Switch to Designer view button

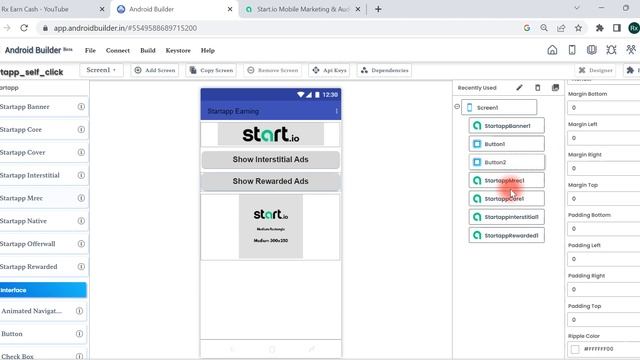pyautogui.click(x=596, y=70)
